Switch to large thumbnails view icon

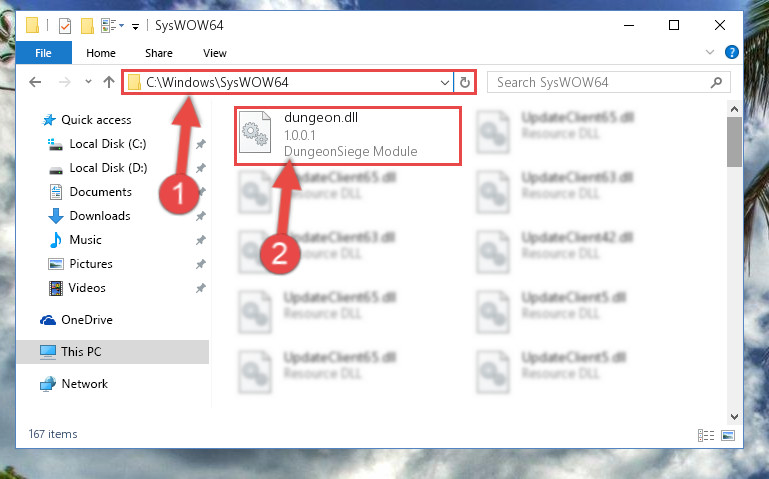point(728,435)
